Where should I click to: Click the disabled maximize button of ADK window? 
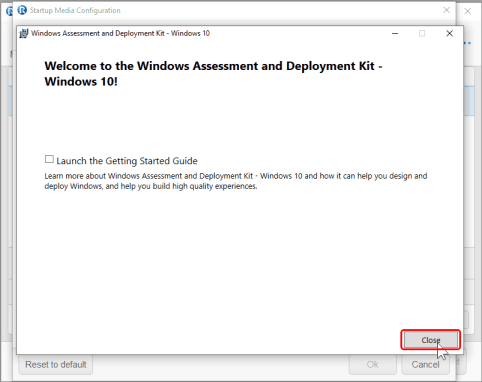click(422, 33)
